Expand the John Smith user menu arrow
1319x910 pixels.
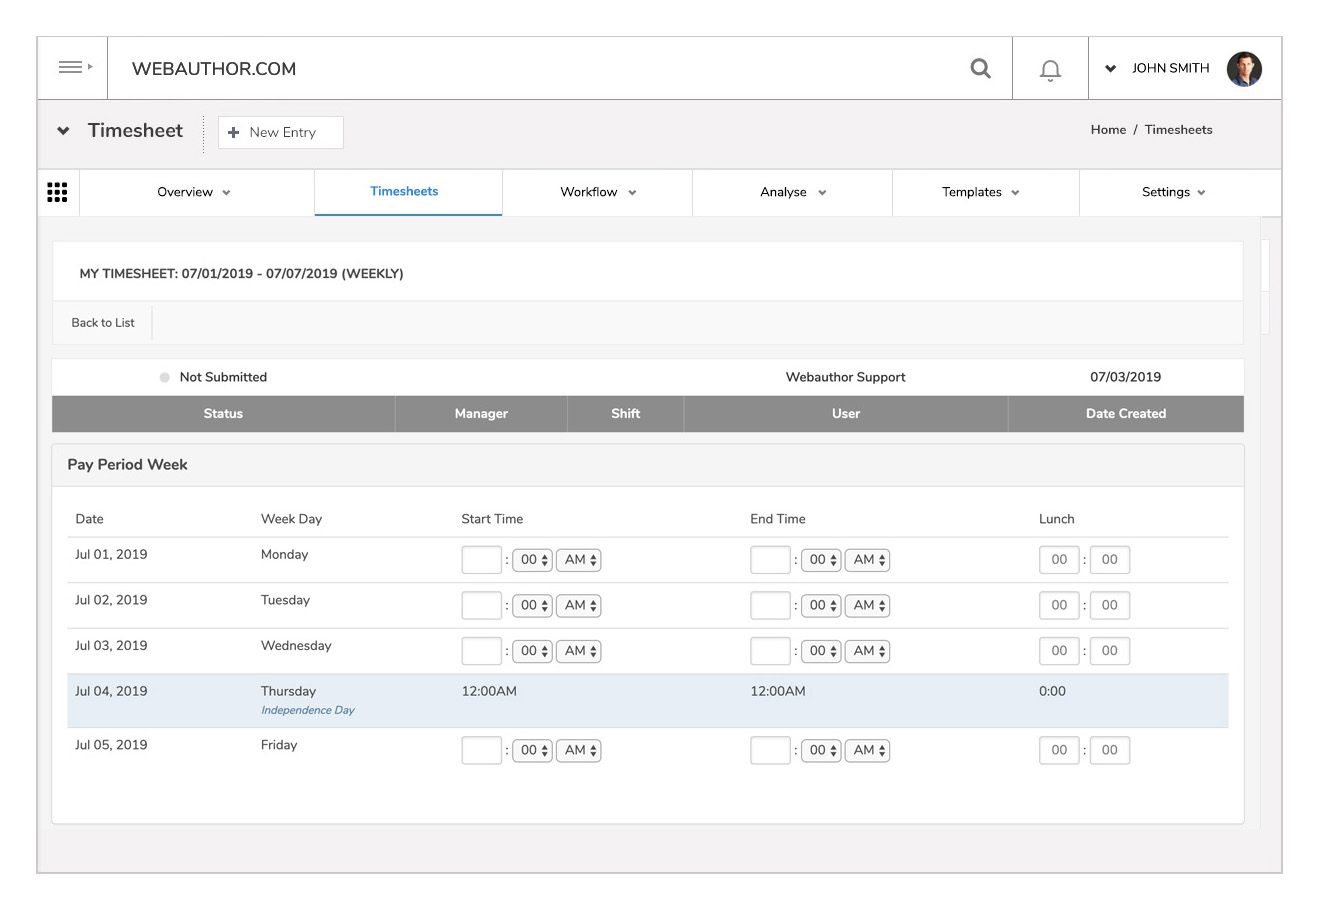(1110, 69)
